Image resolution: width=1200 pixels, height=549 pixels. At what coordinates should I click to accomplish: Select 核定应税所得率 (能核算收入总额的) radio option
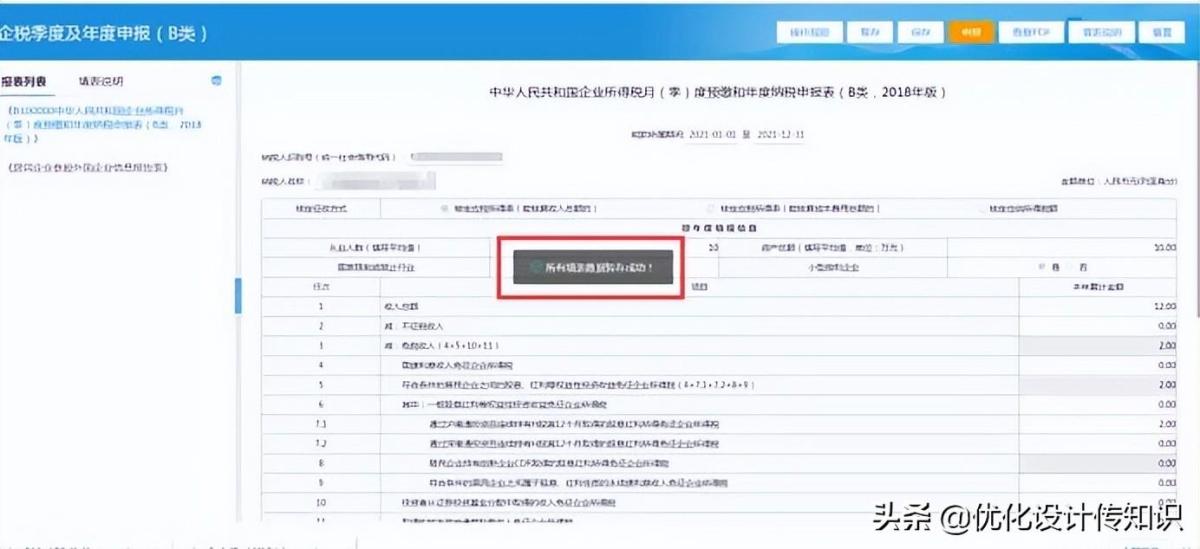tap(445, 209)
